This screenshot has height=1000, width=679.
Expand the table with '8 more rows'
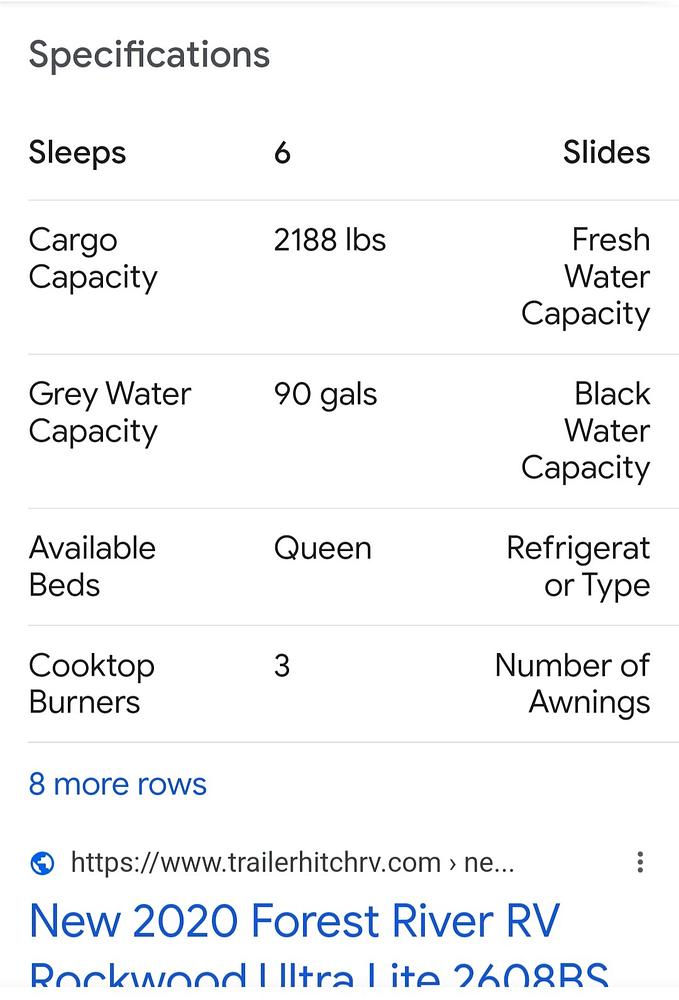point(118,784)
